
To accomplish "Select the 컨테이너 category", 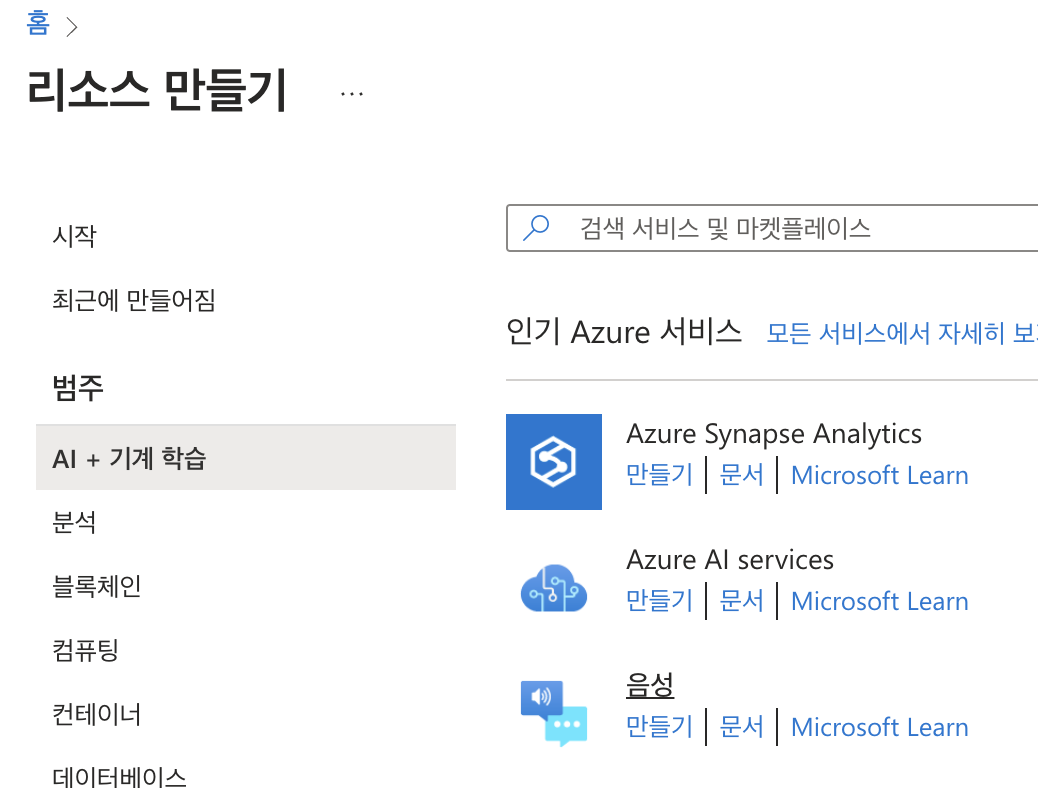I will [97, 714].
